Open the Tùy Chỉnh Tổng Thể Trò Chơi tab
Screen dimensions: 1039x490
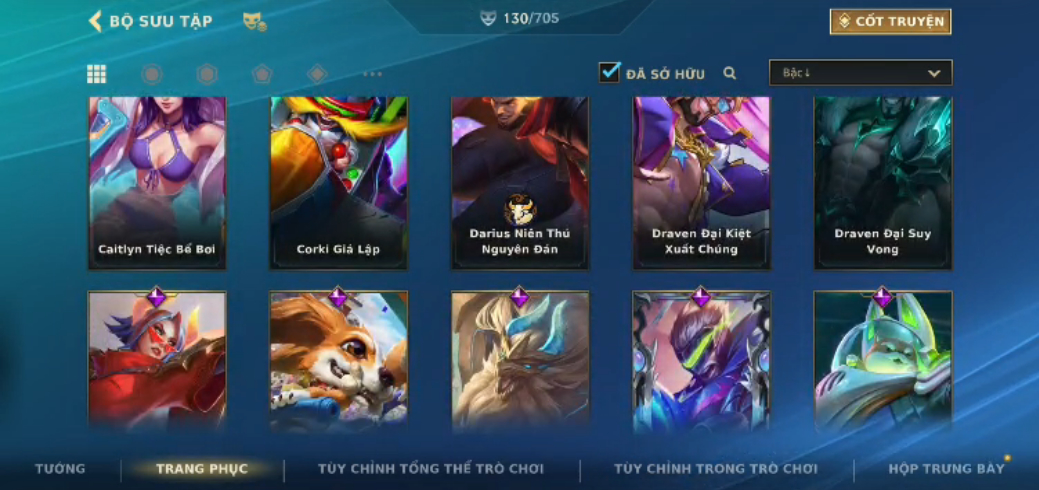tap(431, 469)
